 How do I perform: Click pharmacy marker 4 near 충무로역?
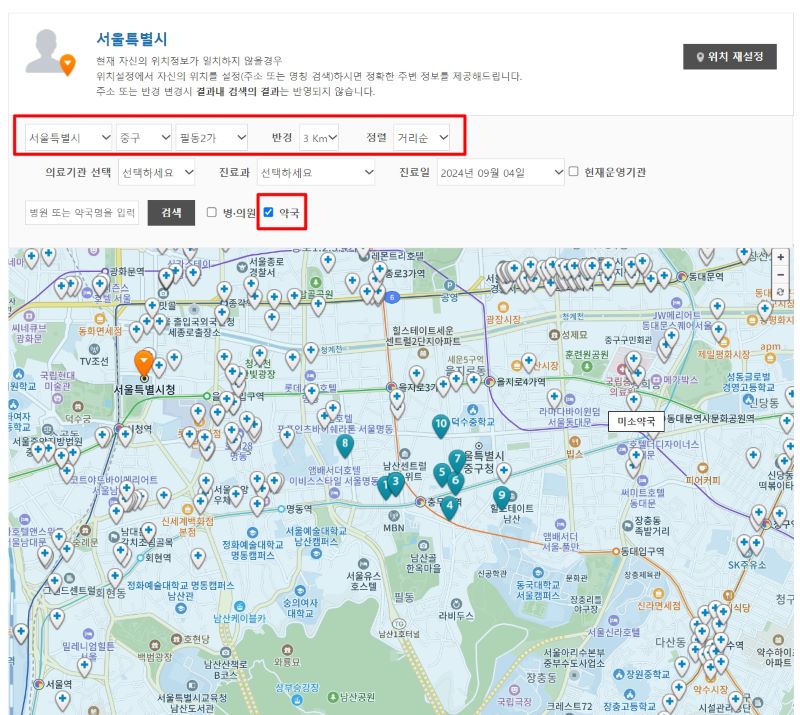point(450,502)
